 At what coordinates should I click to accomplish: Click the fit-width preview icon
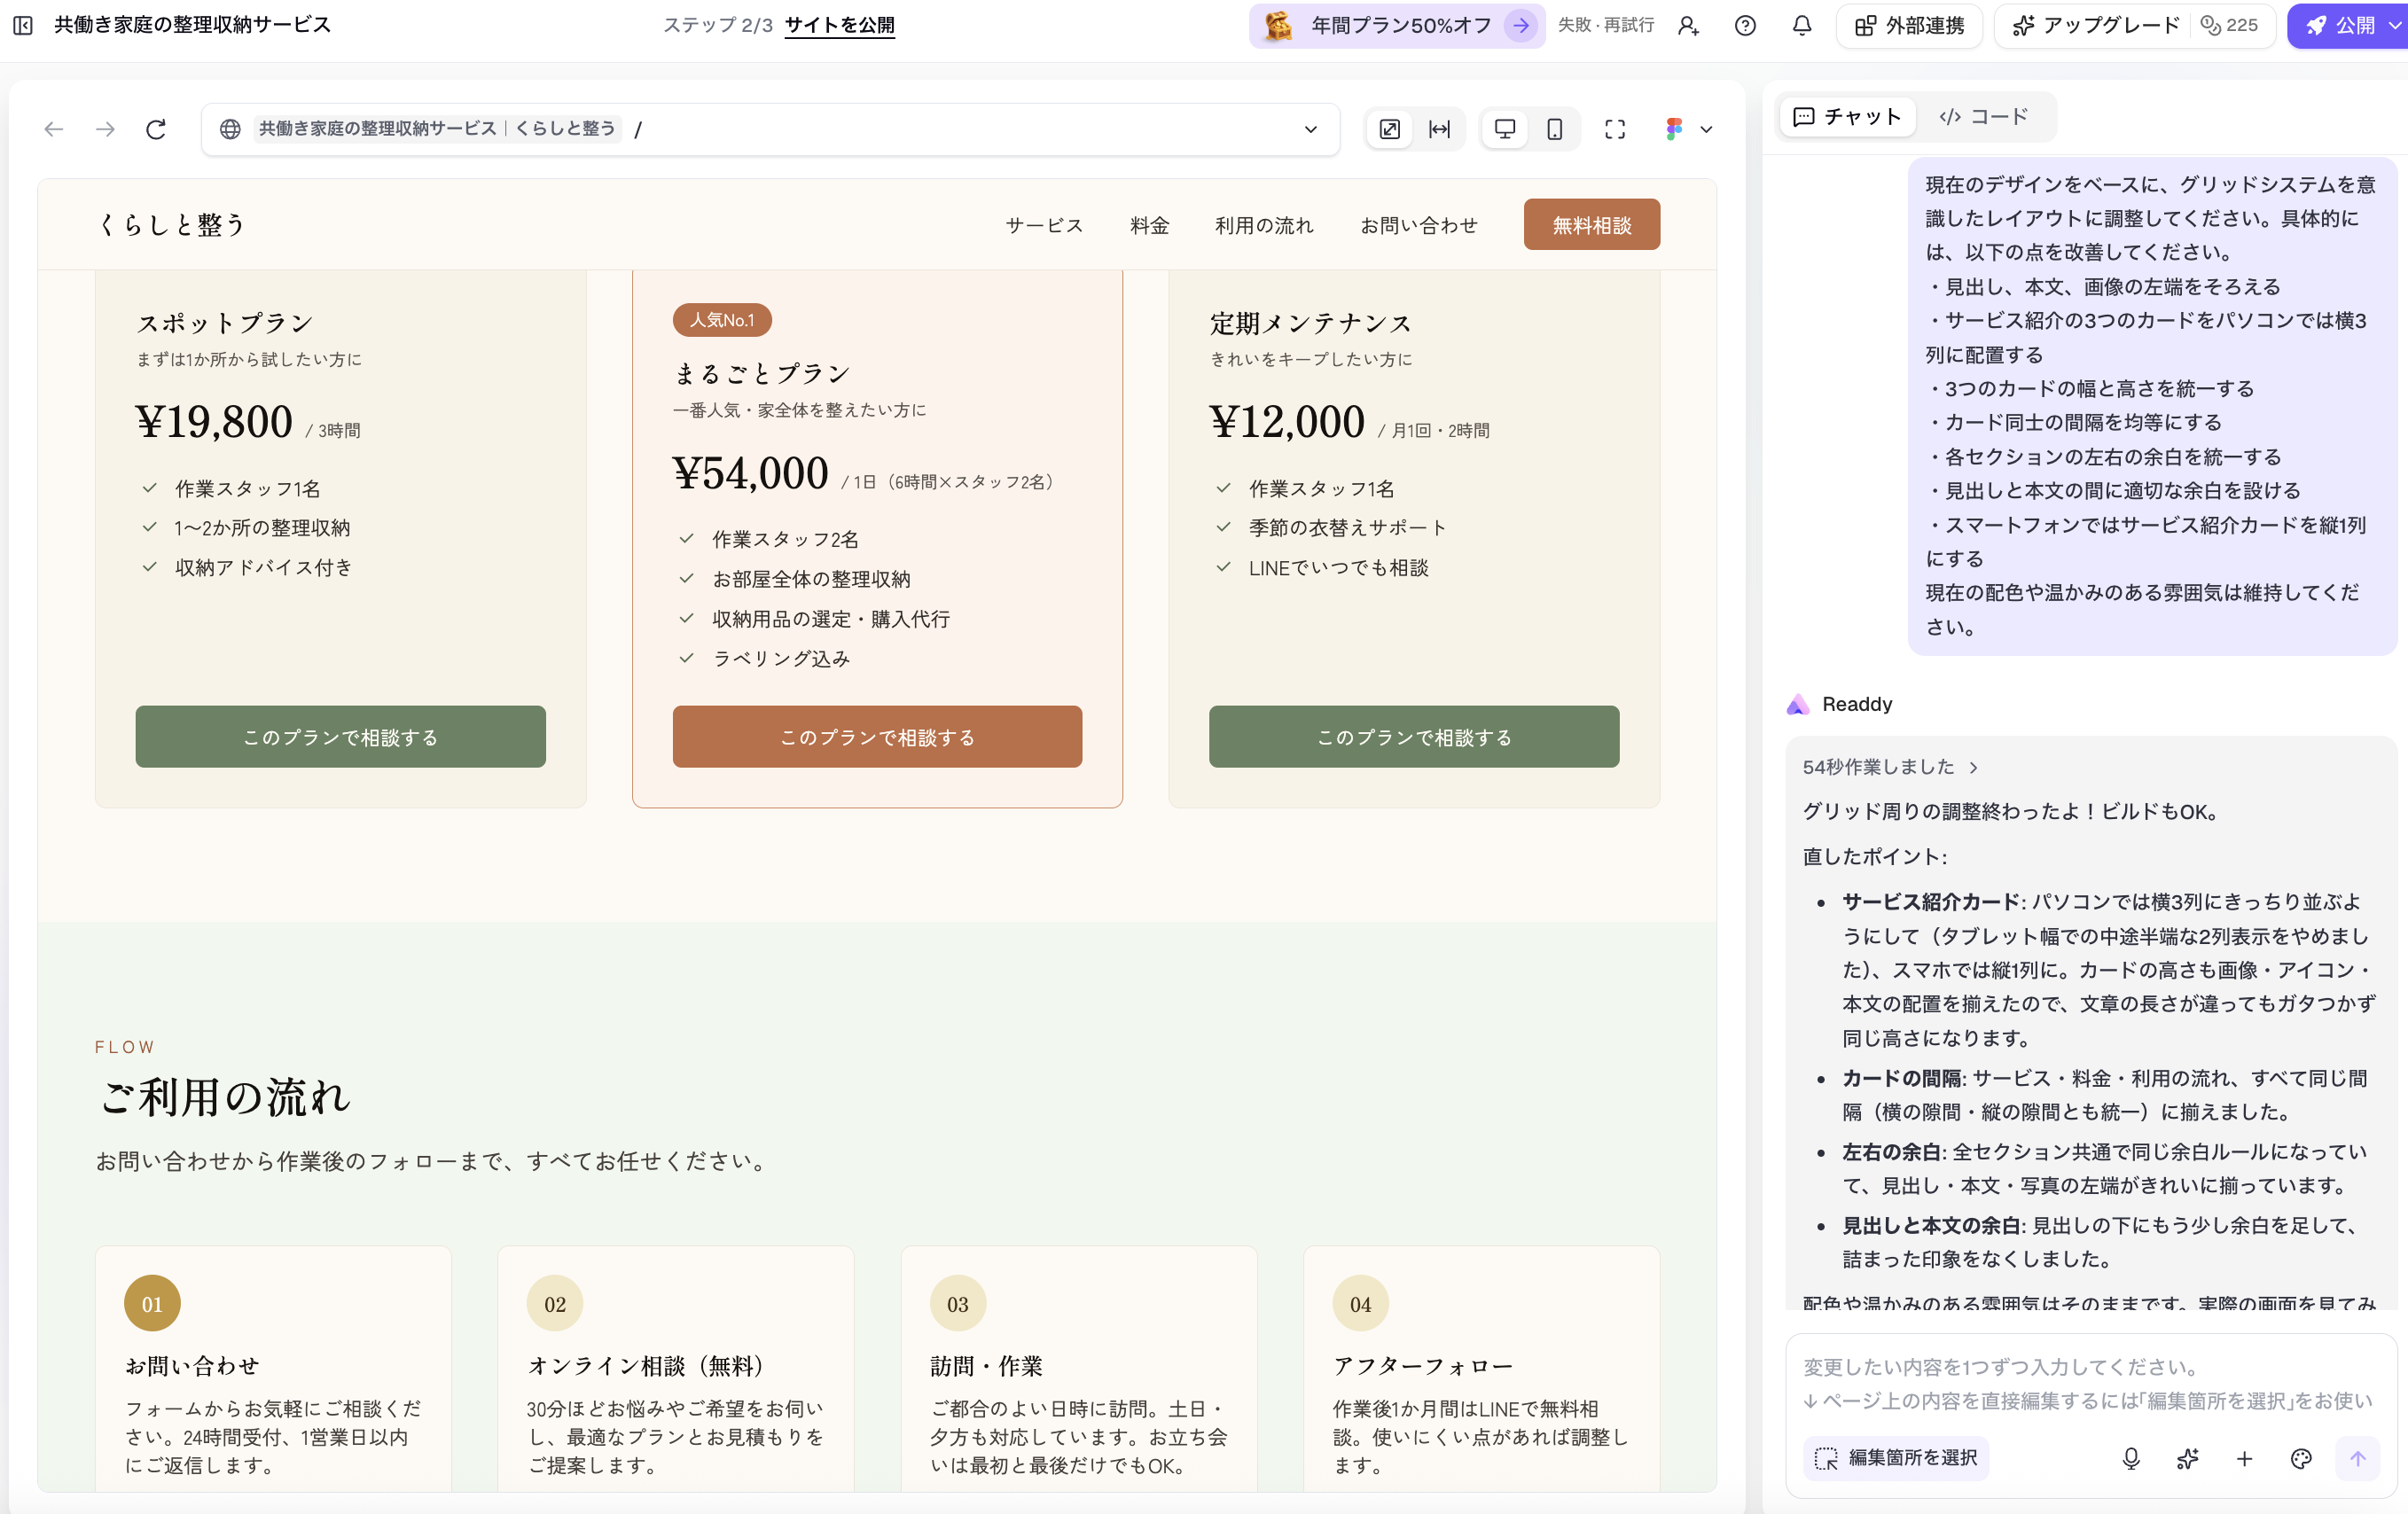[x=1439, y=129]
